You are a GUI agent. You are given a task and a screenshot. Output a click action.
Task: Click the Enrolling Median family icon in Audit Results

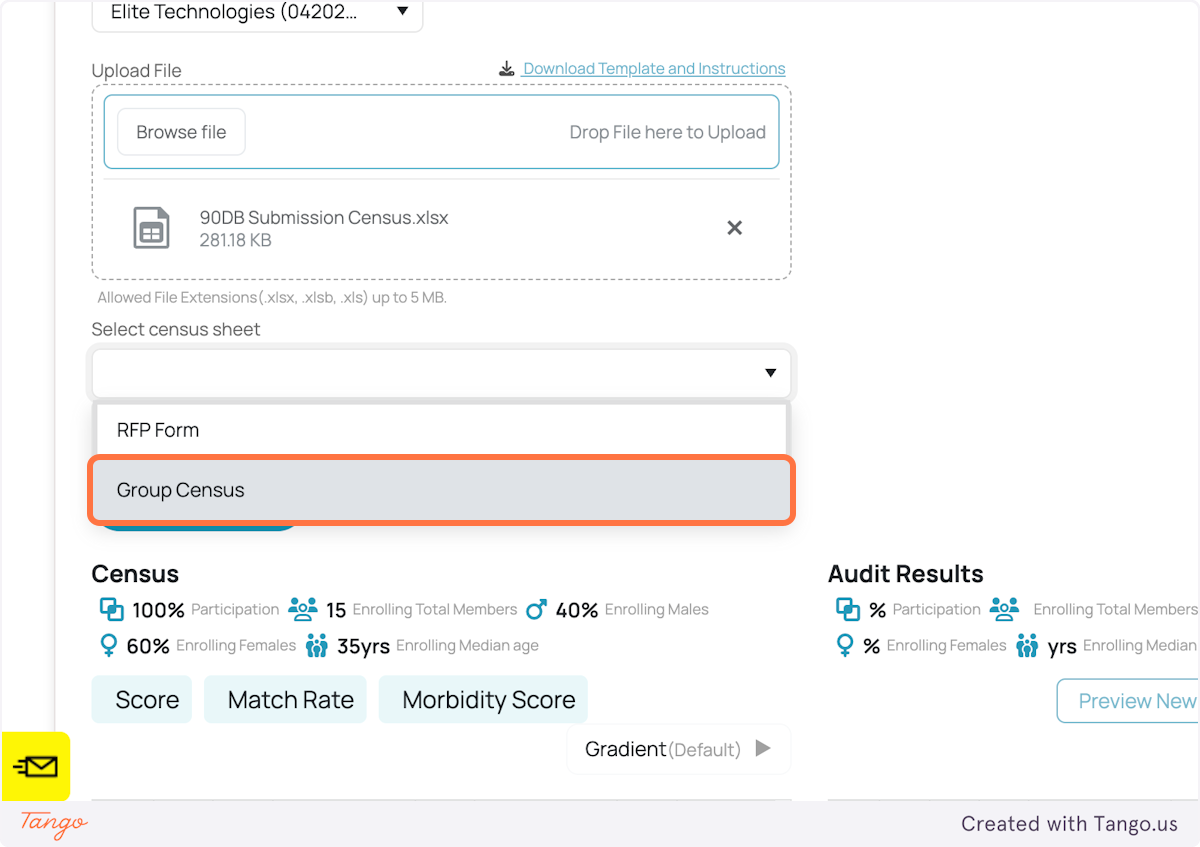click(1026, 645)
